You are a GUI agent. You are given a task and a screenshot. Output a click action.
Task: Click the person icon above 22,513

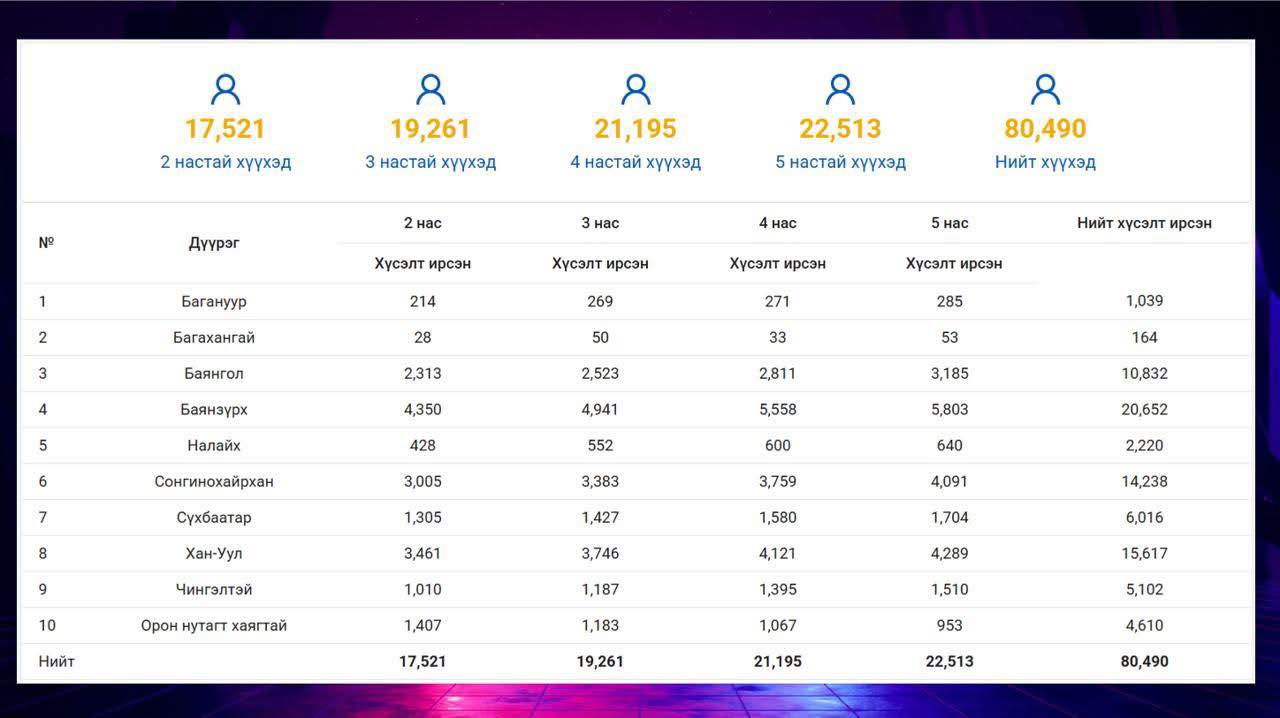(x=840, y=90)
